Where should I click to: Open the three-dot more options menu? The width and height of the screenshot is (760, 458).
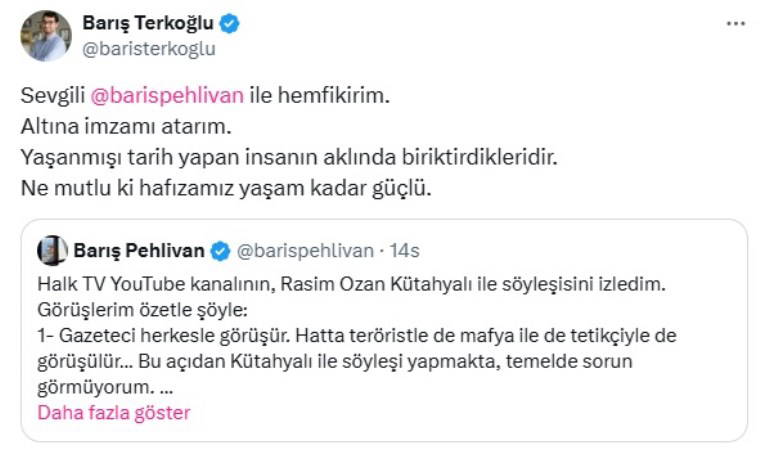[735, 24]
